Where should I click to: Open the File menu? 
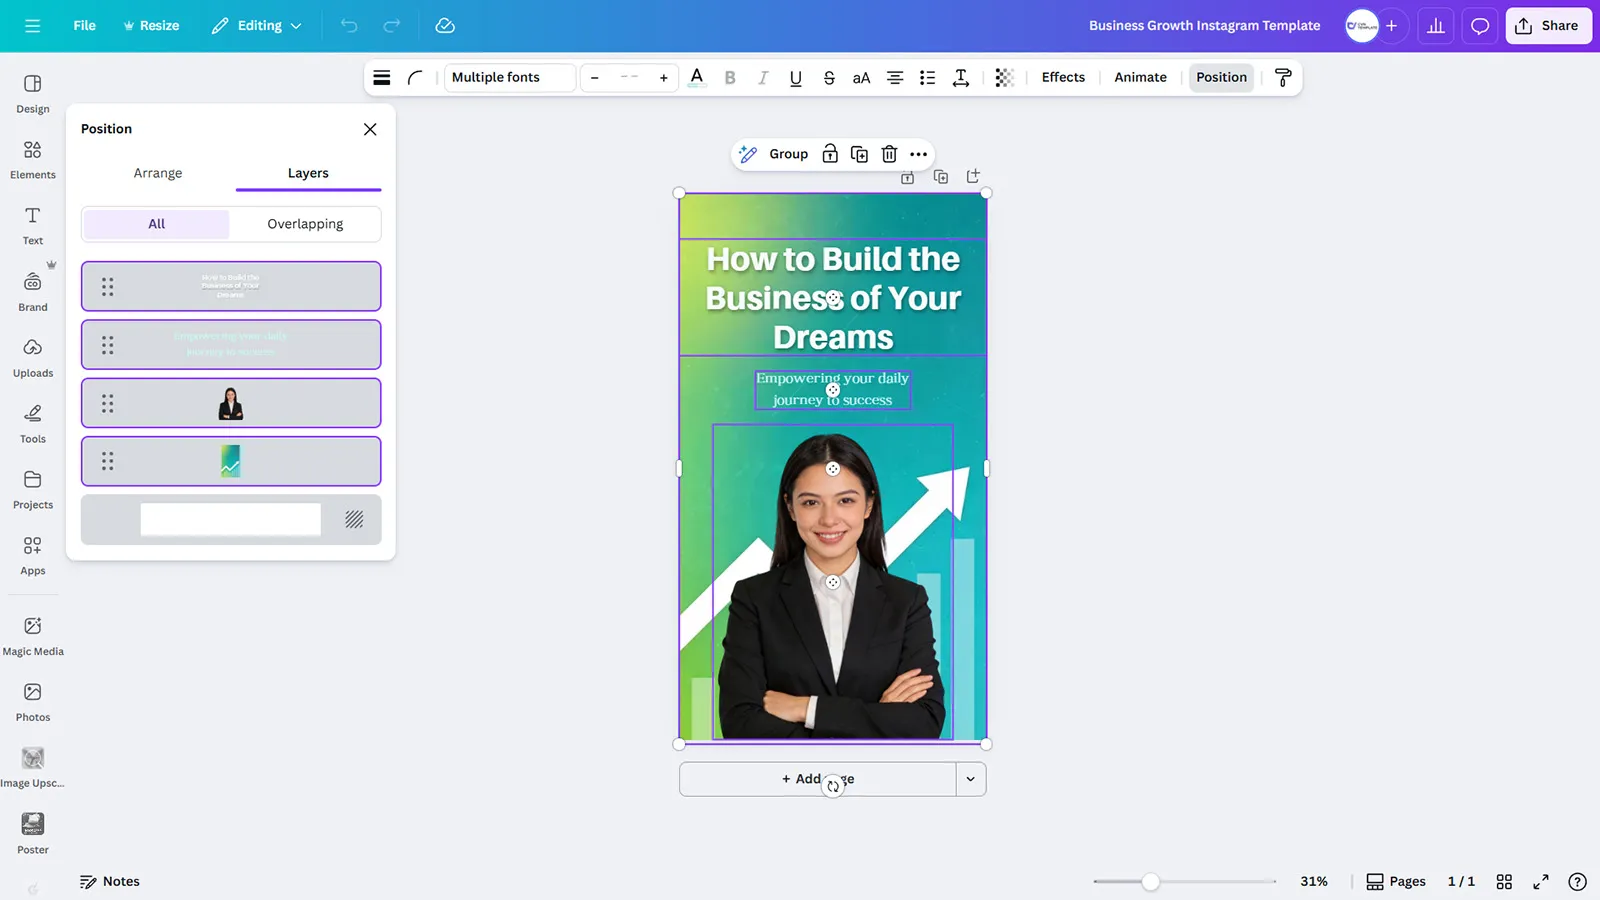[x=85, y=26]
